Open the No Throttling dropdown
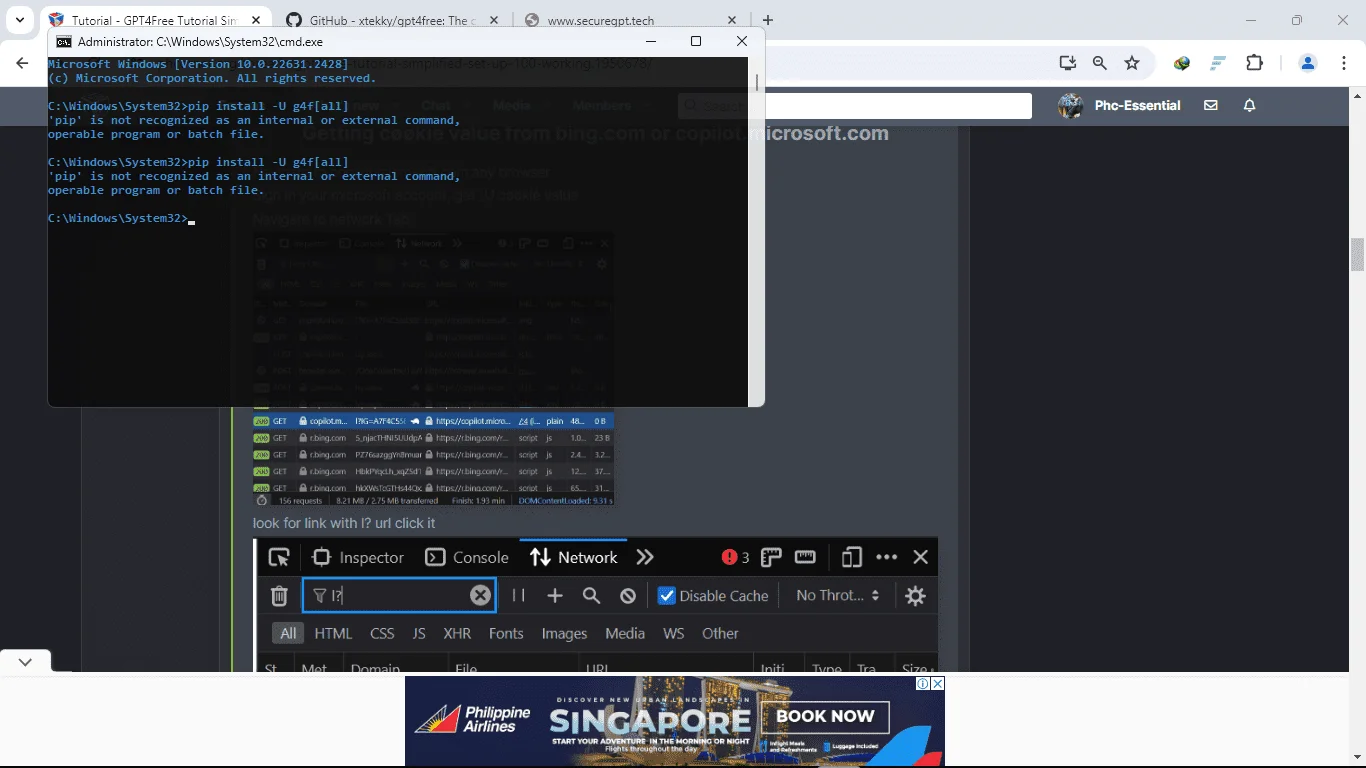 (x=838, y=595)
